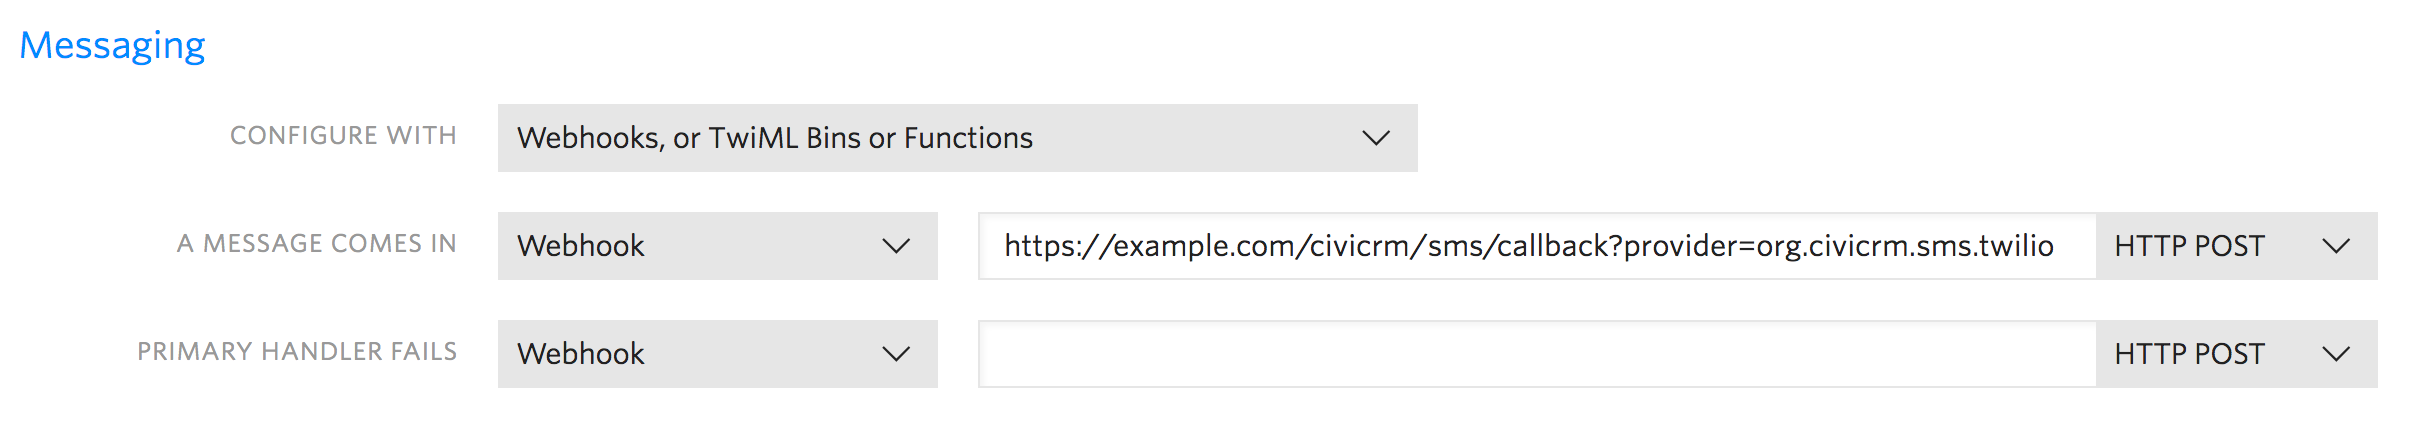This screenshot has width=2416, height=448.
Task: Open the A Message Comes In Webhook dropdown
Action: (716, 246)
